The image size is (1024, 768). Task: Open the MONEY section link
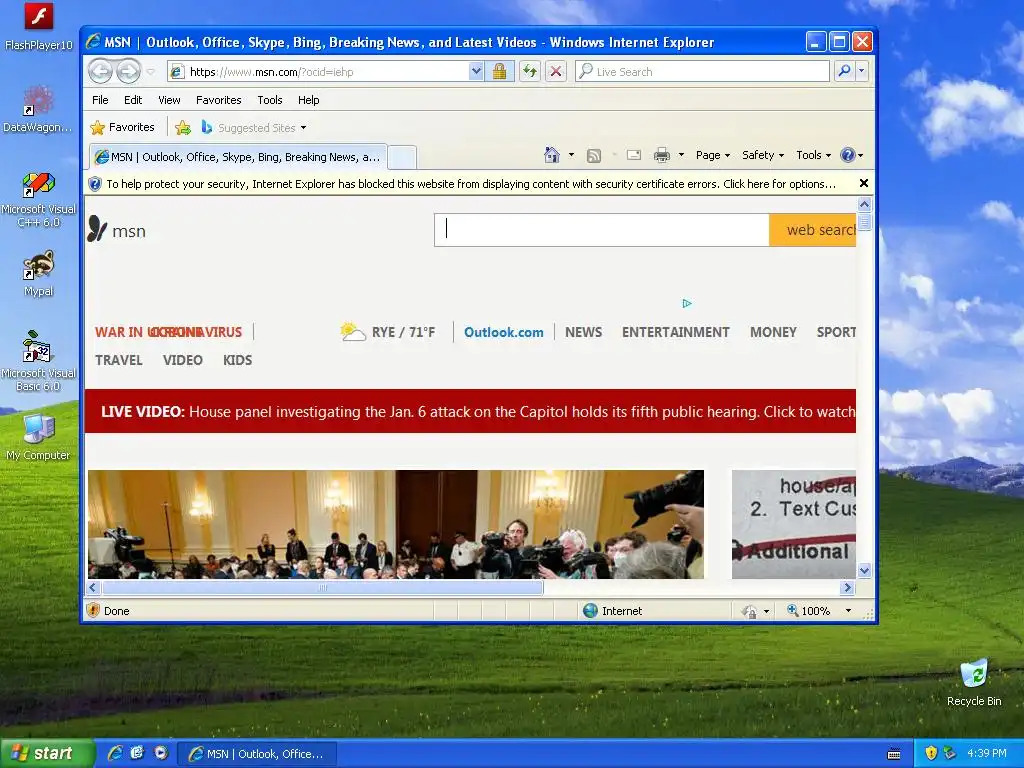tap(773, 332)
